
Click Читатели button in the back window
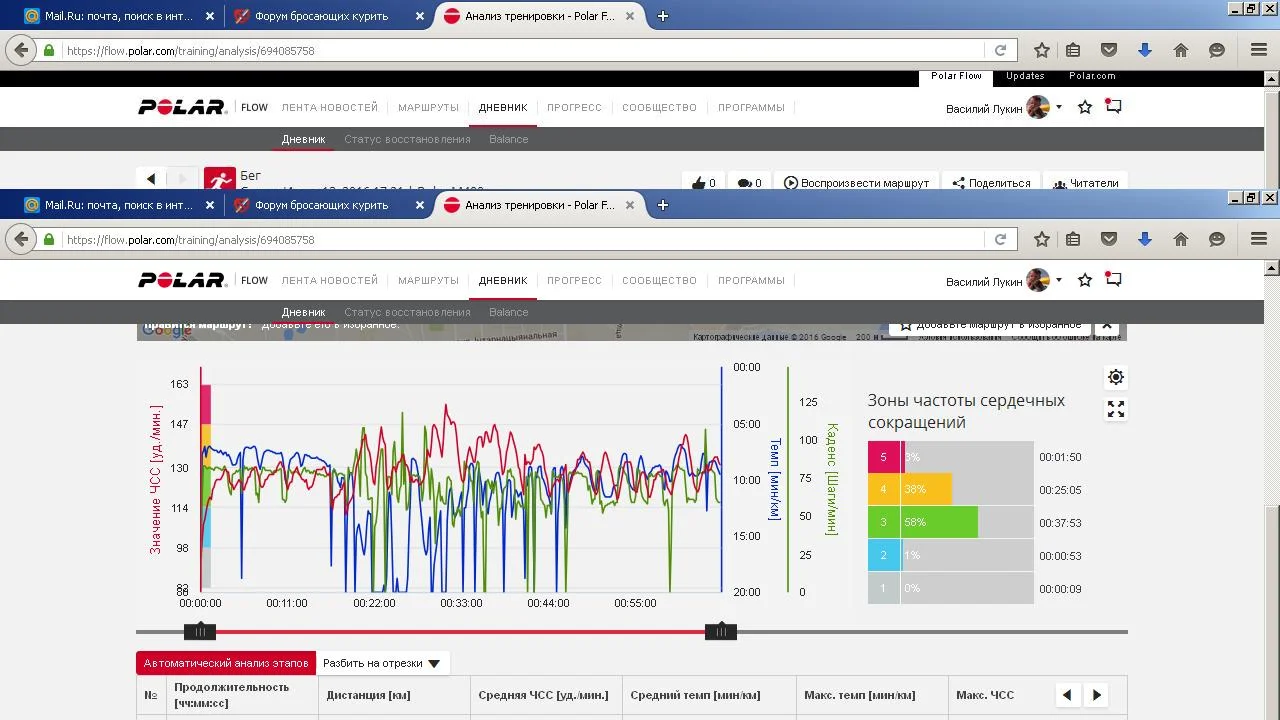click(x=1085, y=183)
